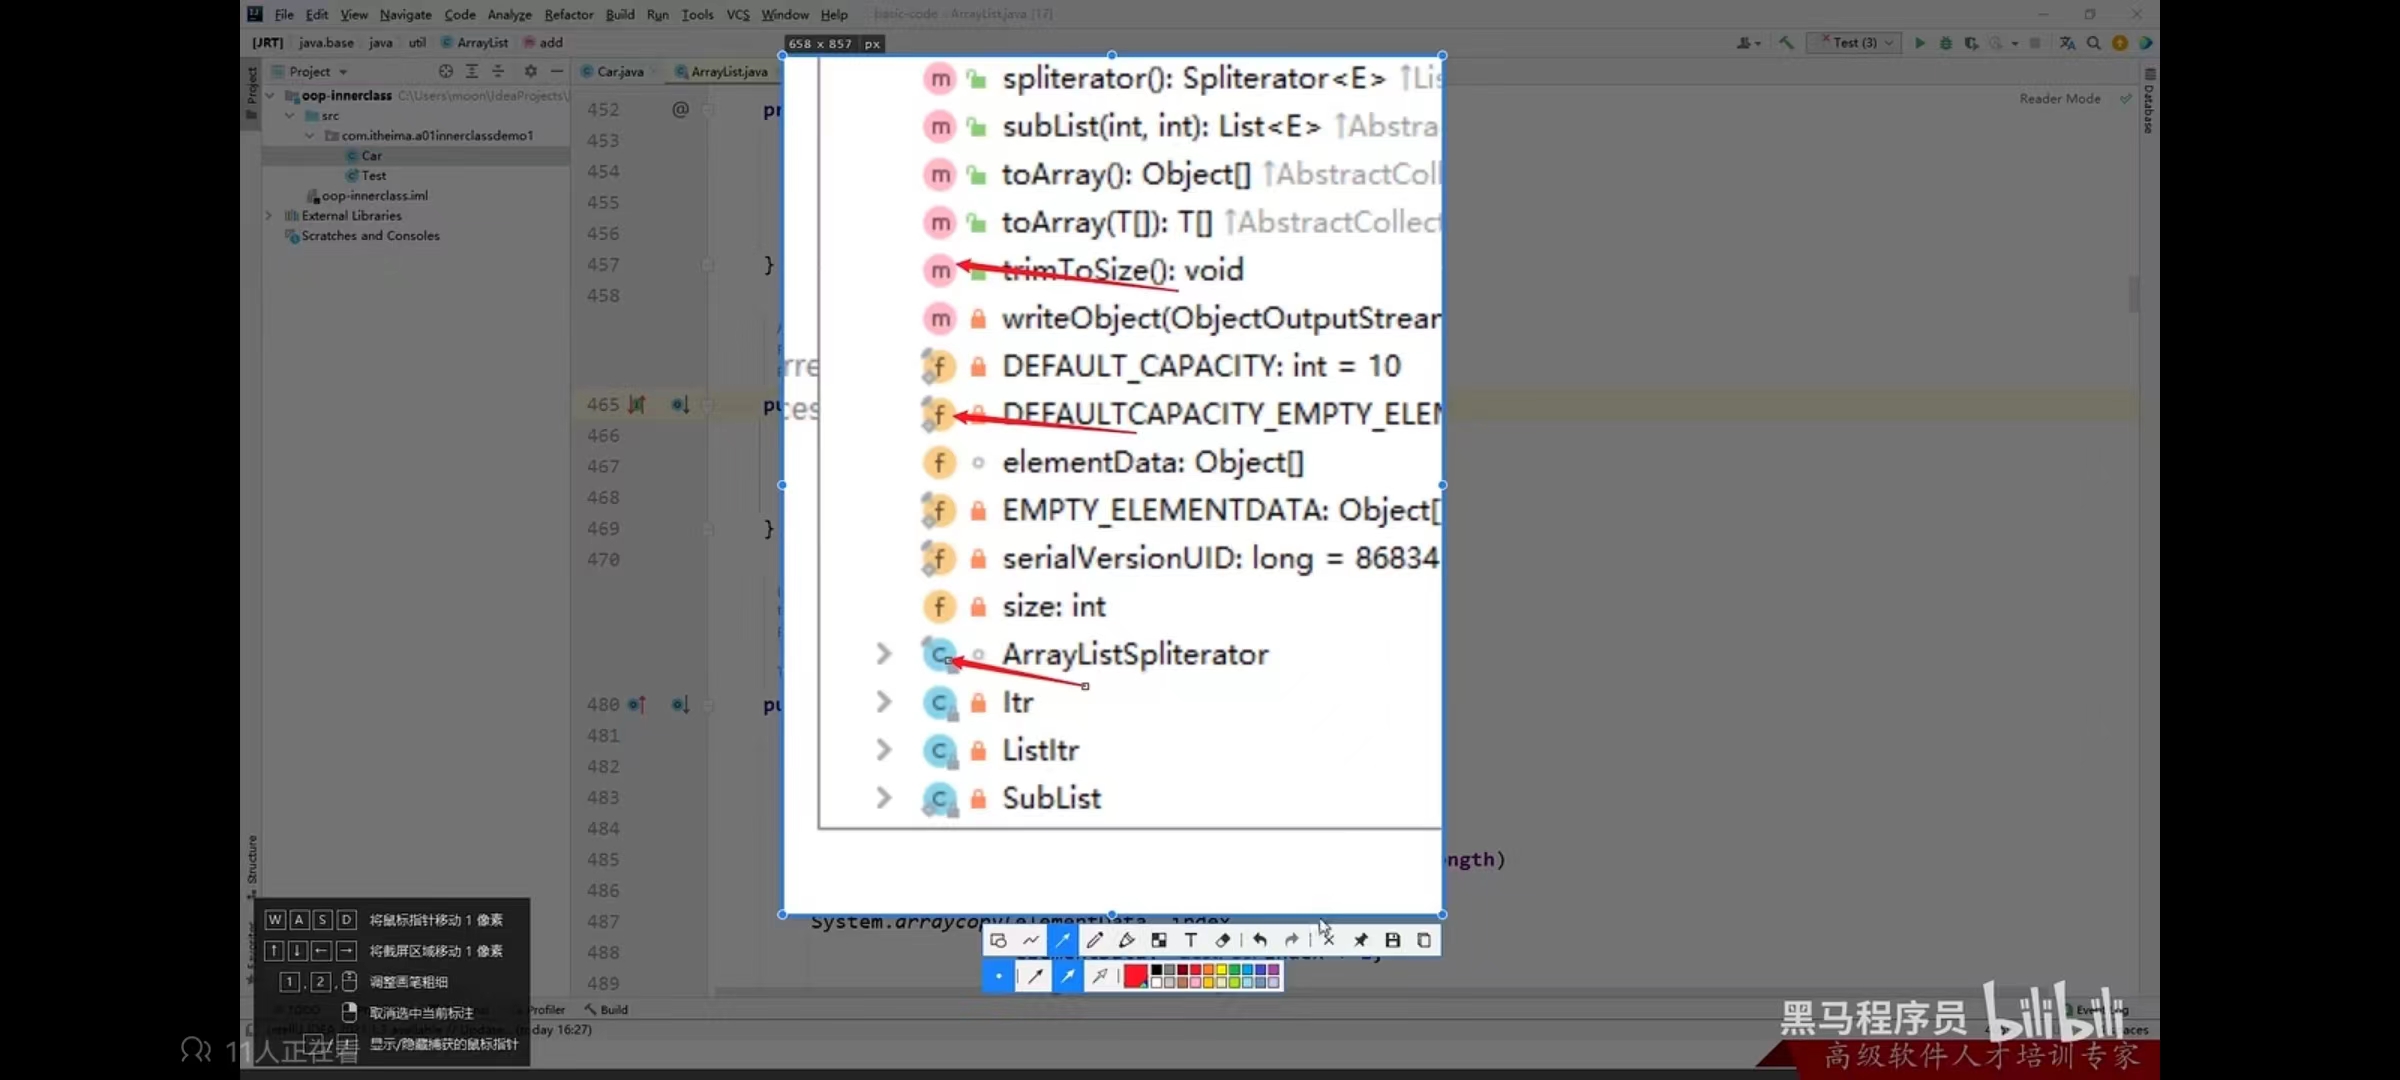Save the screenshot with floppy icon

pyautogui.click(x=1392, y=940)
